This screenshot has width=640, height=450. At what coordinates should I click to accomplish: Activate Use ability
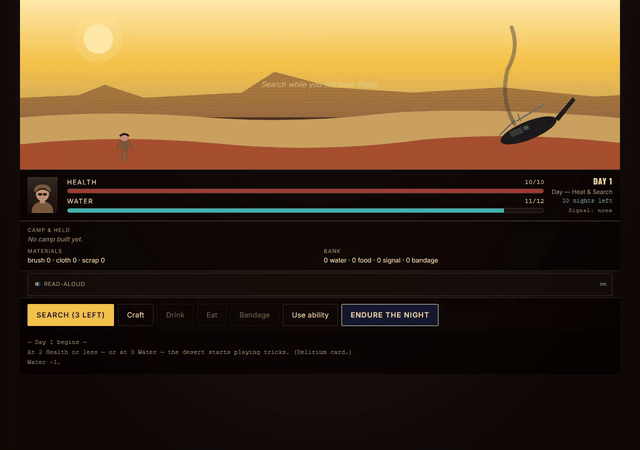[310, 315]
